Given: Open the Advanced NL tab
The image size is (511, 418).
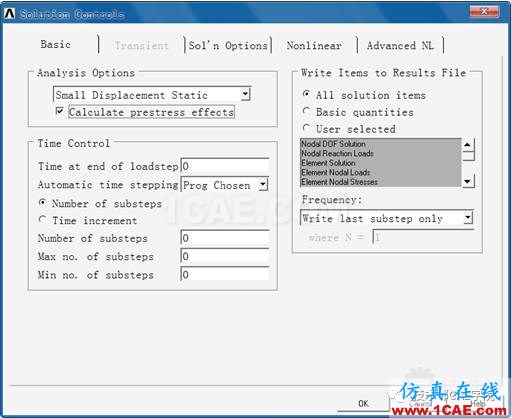Looking at the screenshot, I should tap(400, 45).
